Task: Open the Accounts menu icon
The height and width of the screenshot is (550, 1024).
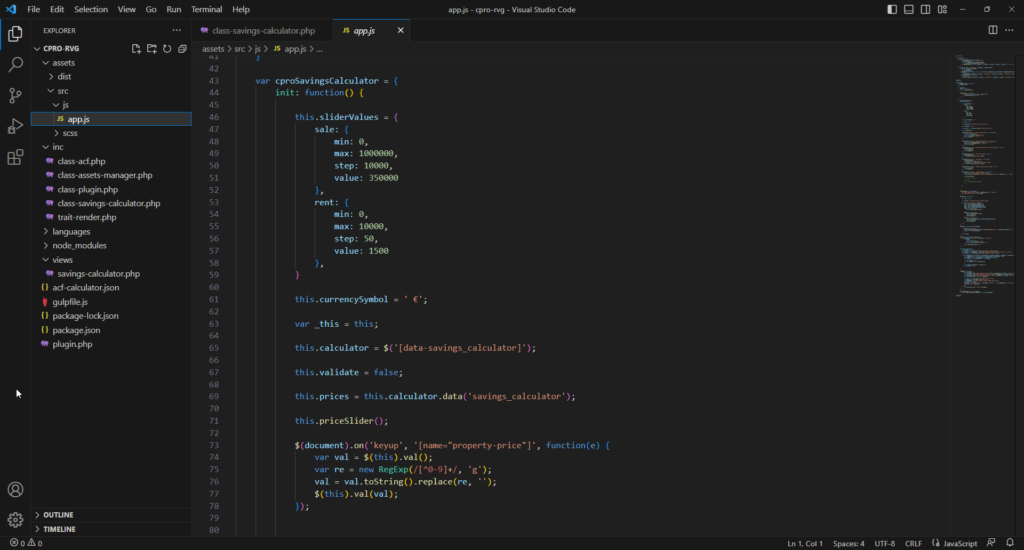Action: tap(15, 489)
